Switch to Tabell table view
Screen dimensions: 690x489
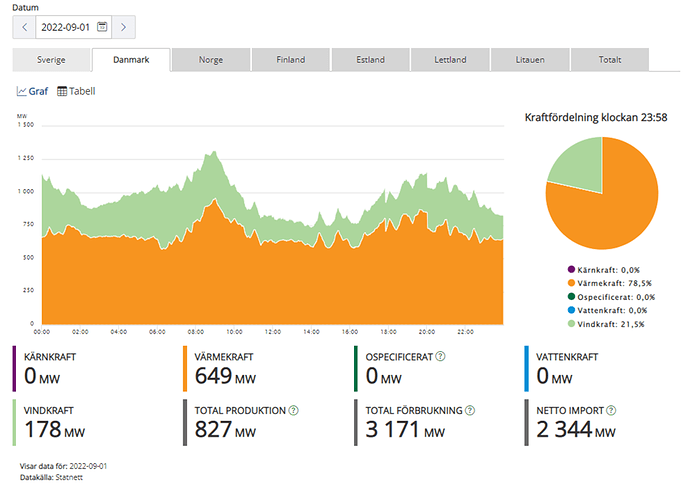[76, 91]
